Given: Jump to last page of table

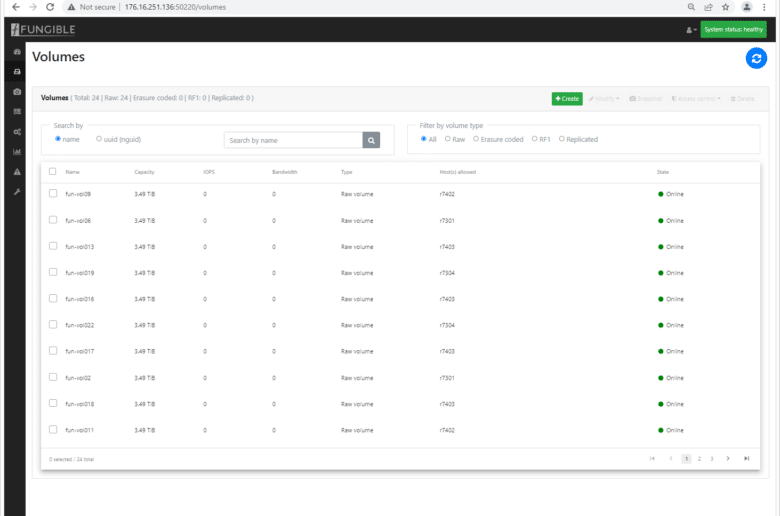Looking at the screenshot, I should [747, 459].
